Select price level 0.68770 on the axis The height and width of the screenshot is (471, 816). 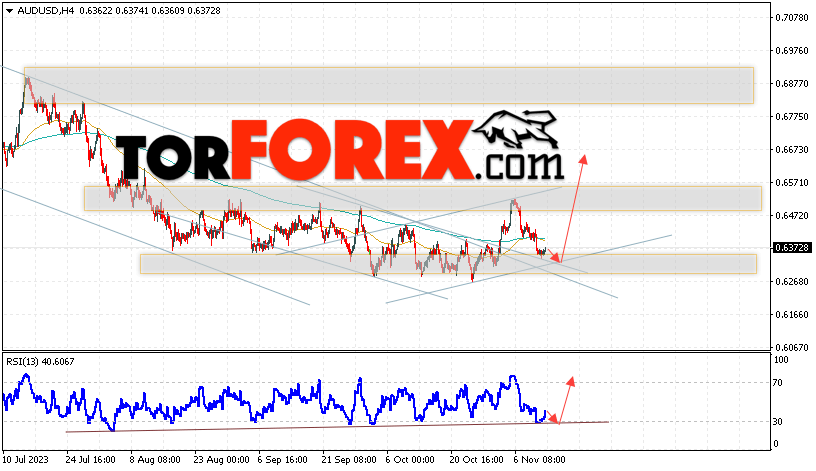tap(792, 84)
